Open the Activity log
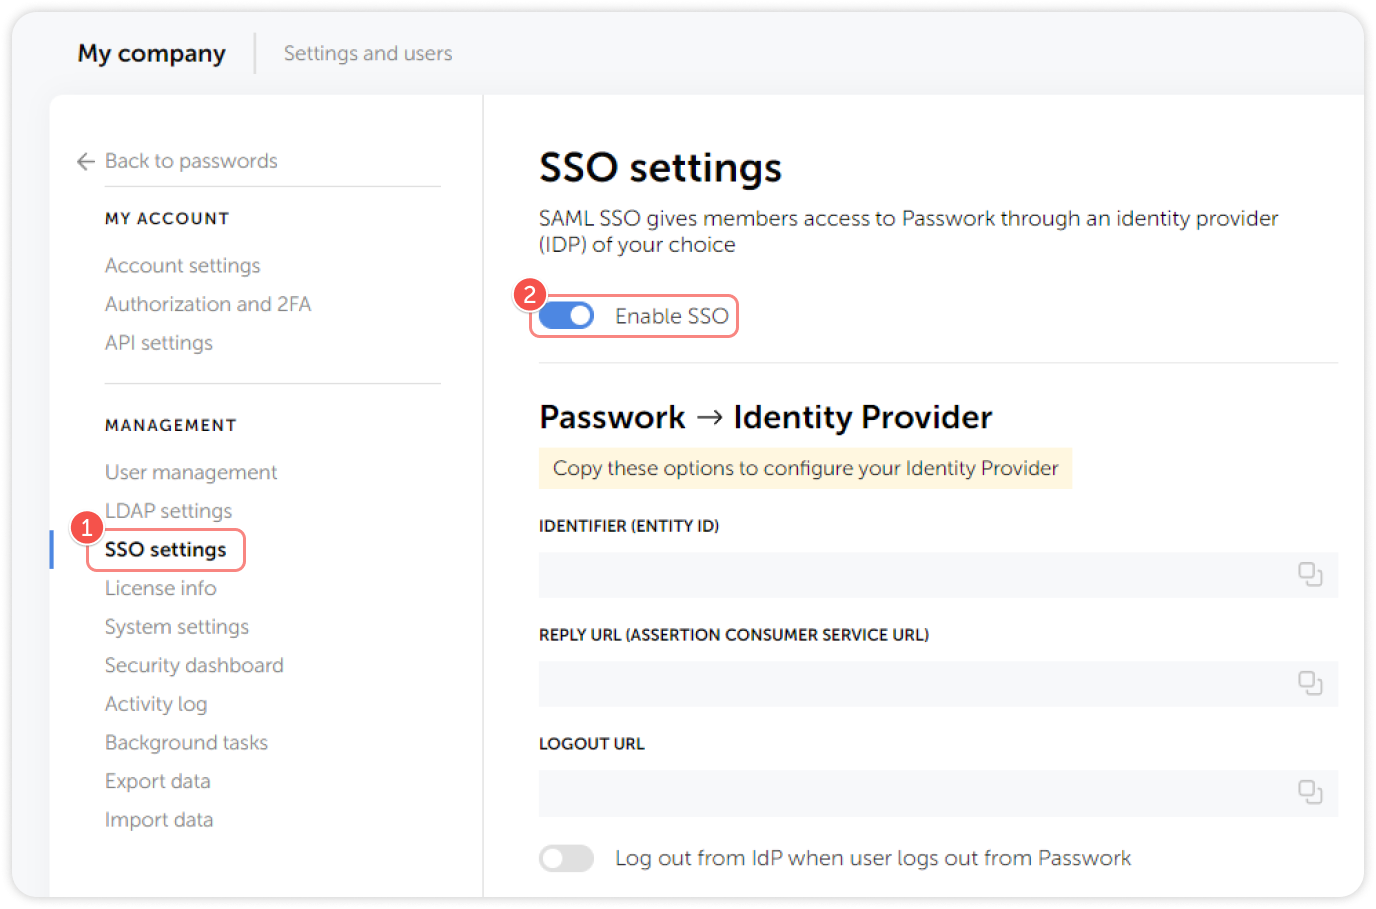The image size is (1376, 909). pyautogui.click(x=156, y=704)
